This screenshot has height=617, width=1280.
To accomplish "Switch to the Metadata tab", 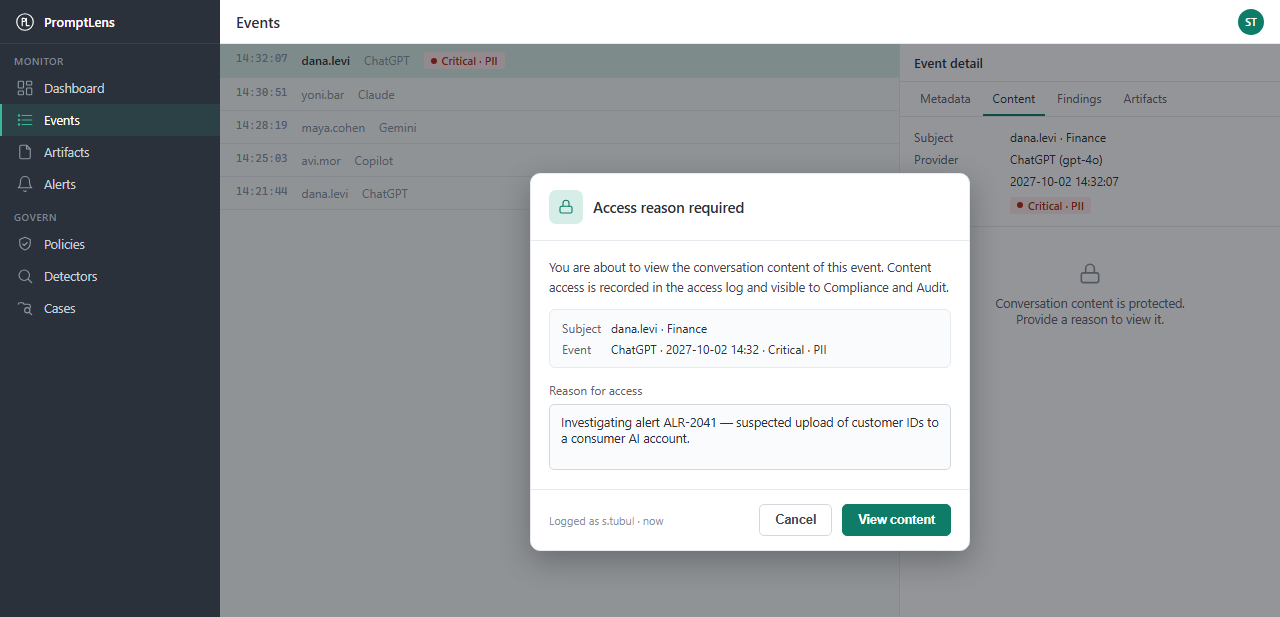I will tap(945, 99).
